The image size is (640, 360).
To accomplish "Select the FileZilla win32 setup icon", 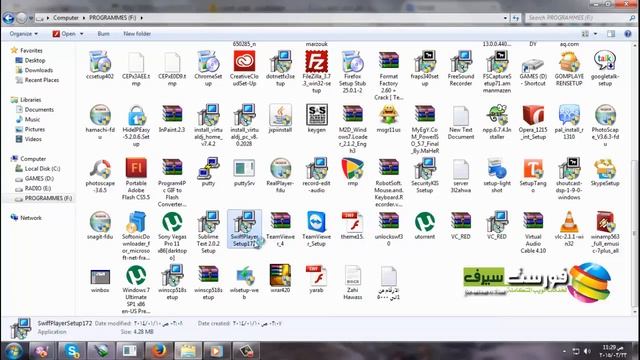I will (317, 61).
